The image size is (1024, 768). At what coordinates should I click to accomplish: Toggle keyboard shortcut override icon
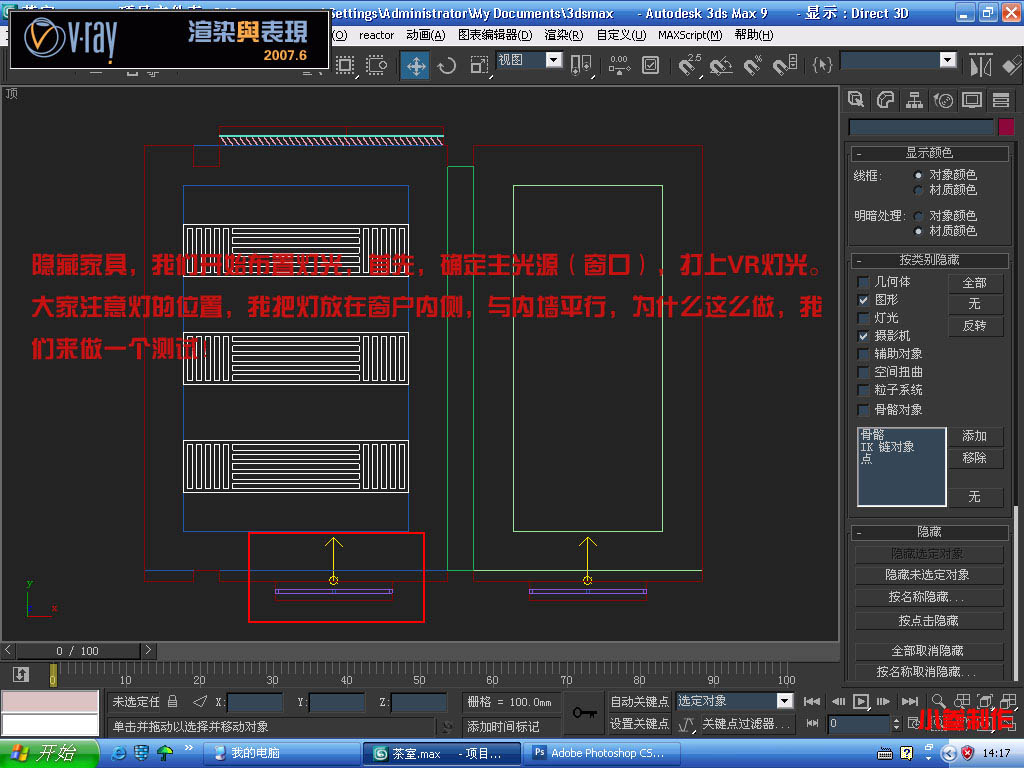(x=650, y=65)
